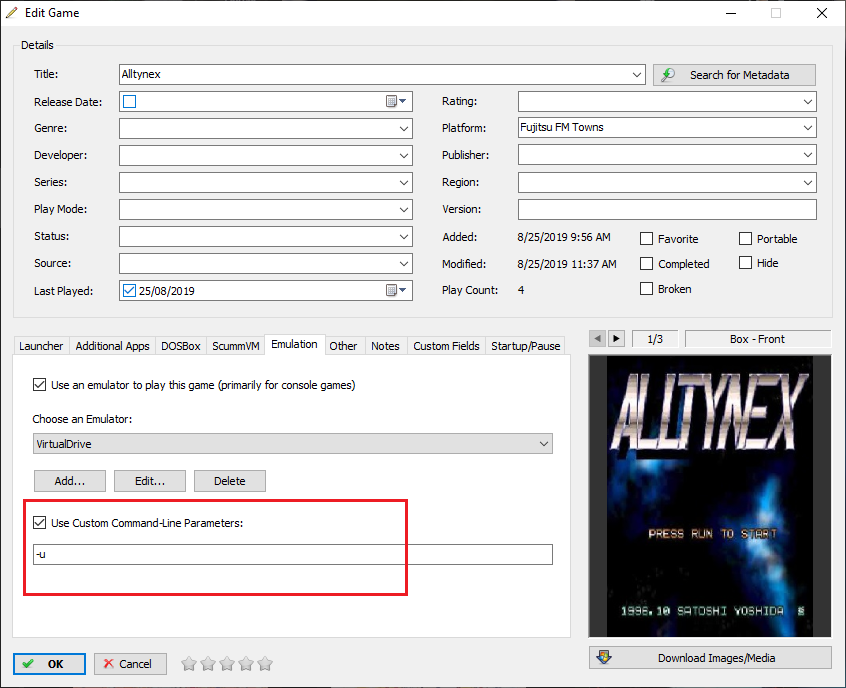Click the Version input field
This screenshot has height=688, width=846.
[x=667, y=209]
